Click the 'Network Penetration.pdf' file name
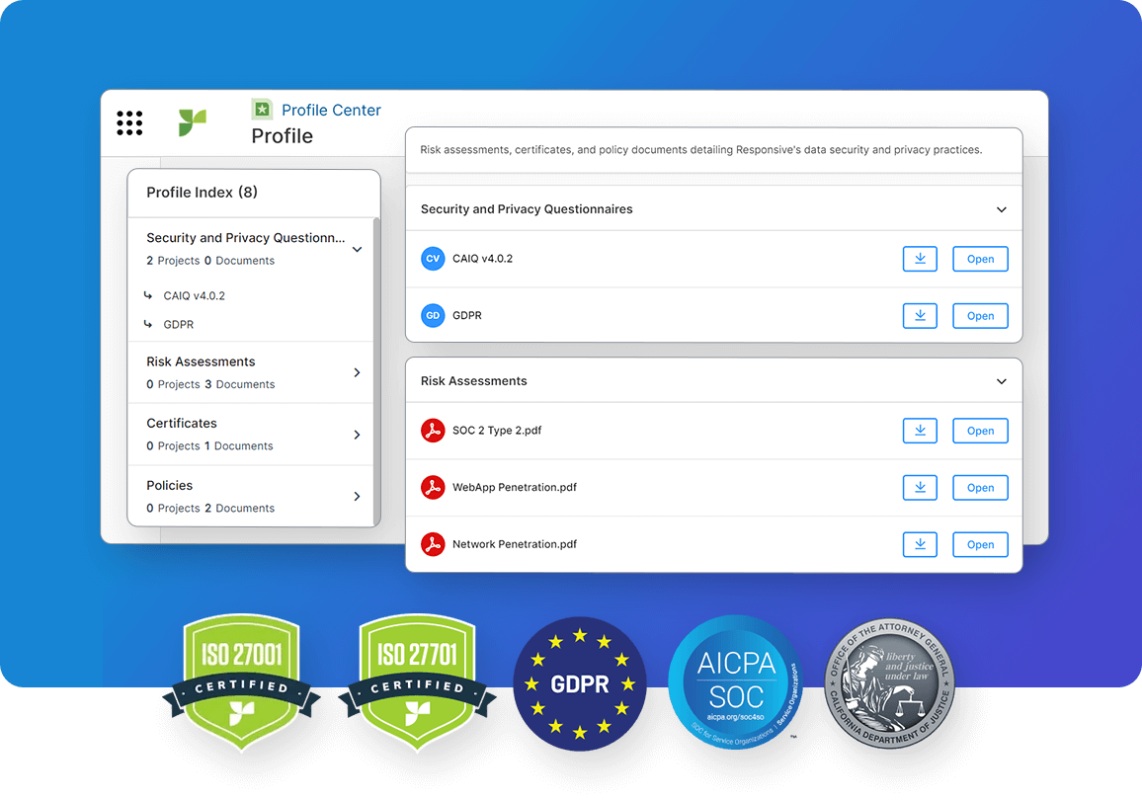The height and width of the screenshot is (800, 1142). point(514,544)
